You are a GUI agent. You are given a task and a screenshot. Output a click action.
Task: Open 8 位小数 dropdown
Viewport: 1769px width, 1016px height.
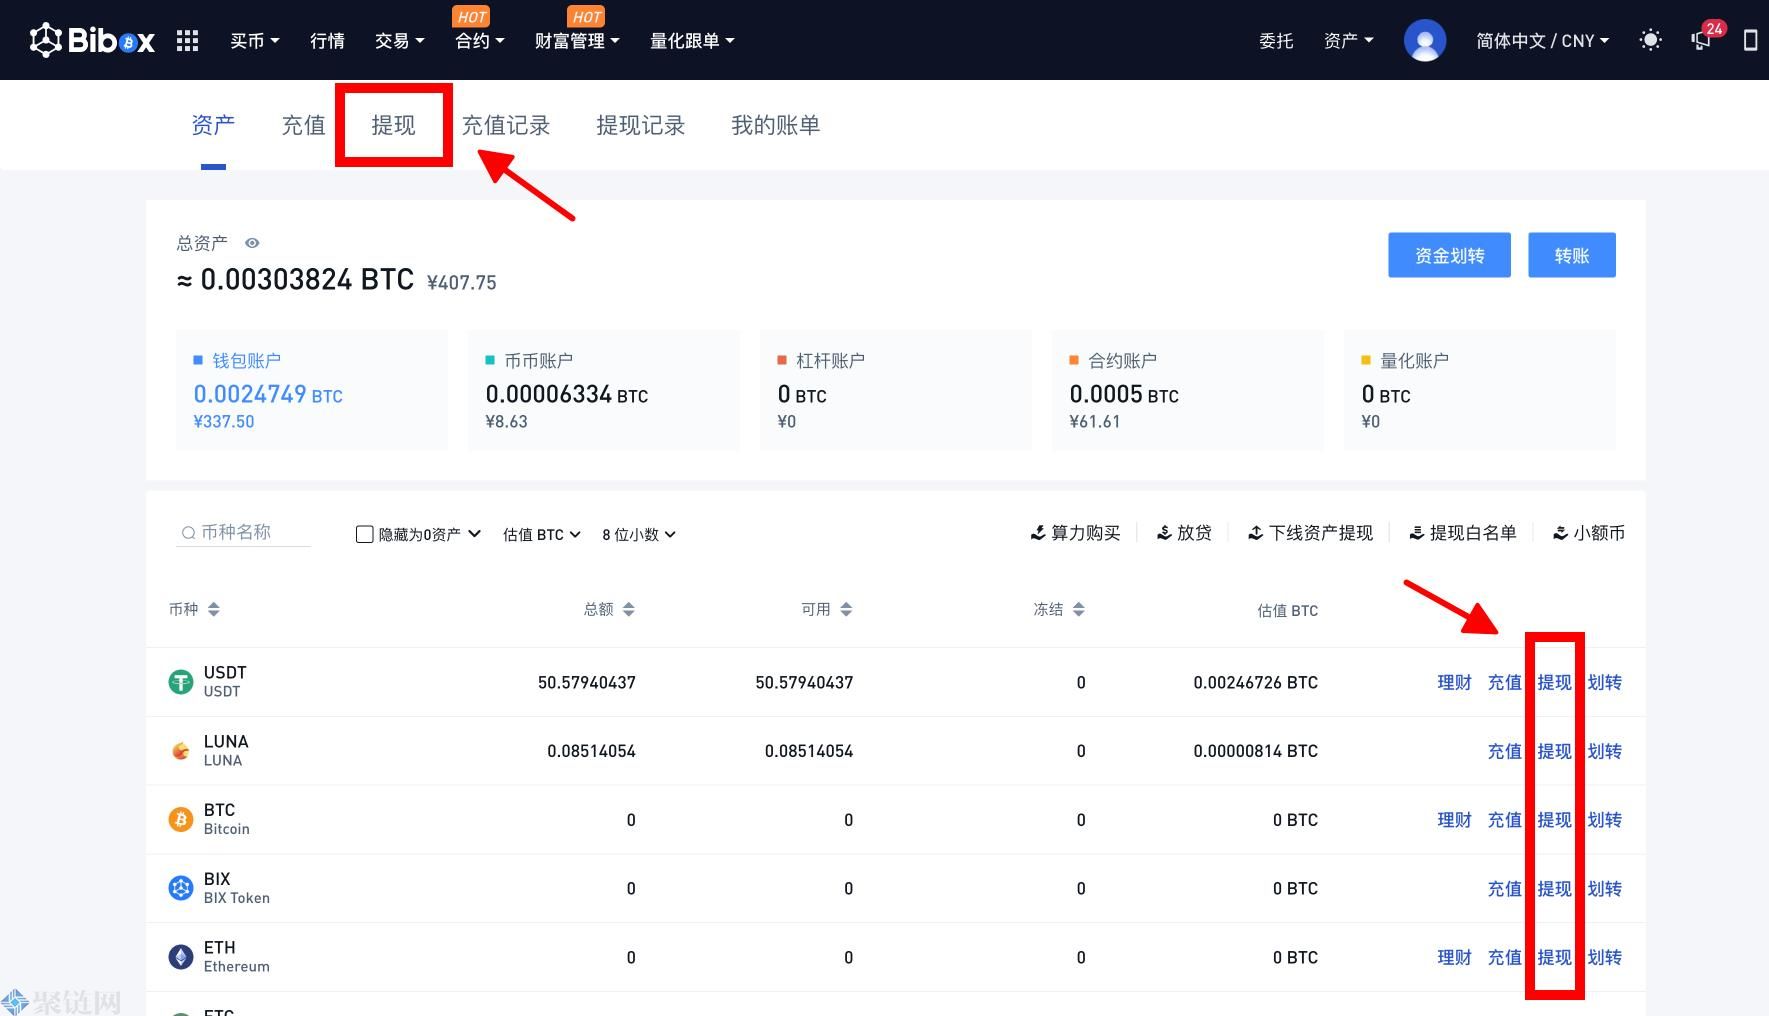pos(639,534)
